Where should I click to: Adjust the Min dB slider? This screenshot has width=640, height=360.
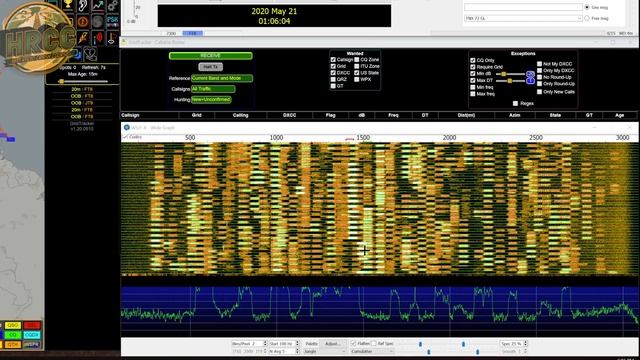(510, 74)
